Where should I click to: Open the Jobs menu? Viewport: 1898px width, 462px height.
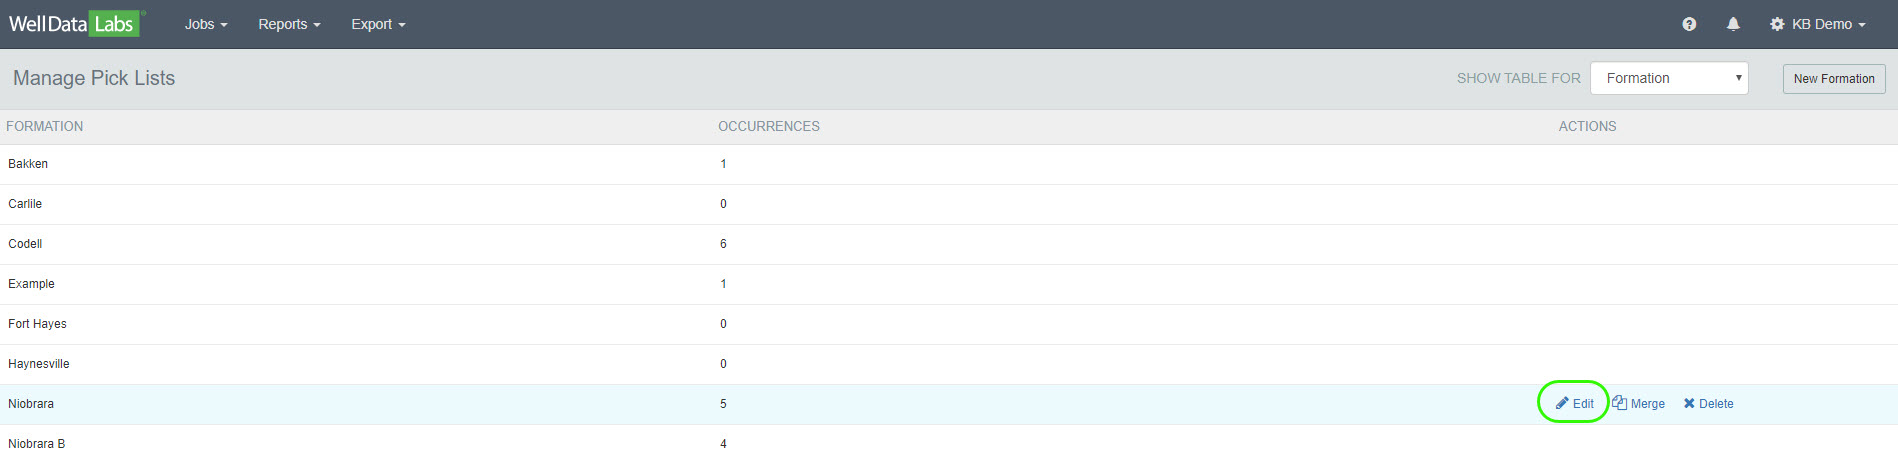coord(206,24)
